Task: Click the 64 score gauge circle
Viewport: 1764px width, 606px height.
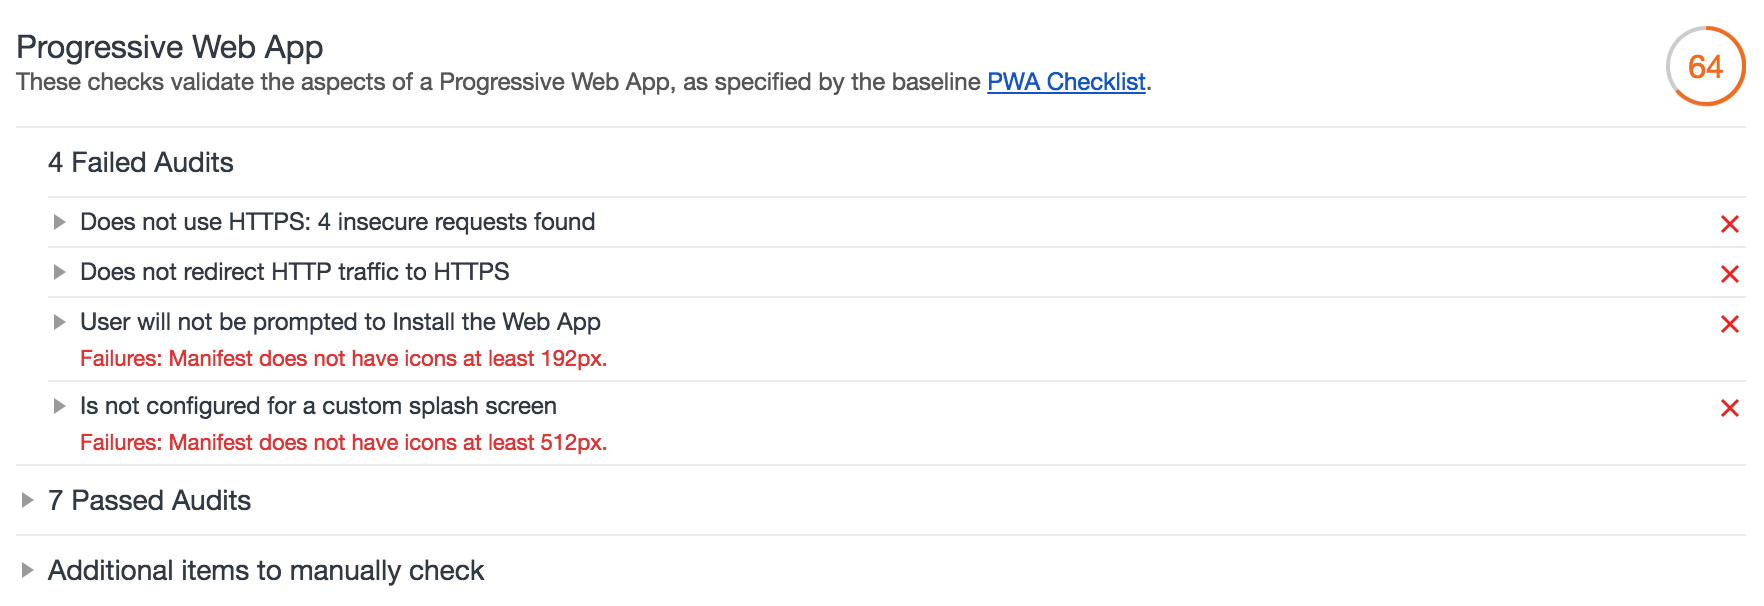Action: coord(1705,67)
